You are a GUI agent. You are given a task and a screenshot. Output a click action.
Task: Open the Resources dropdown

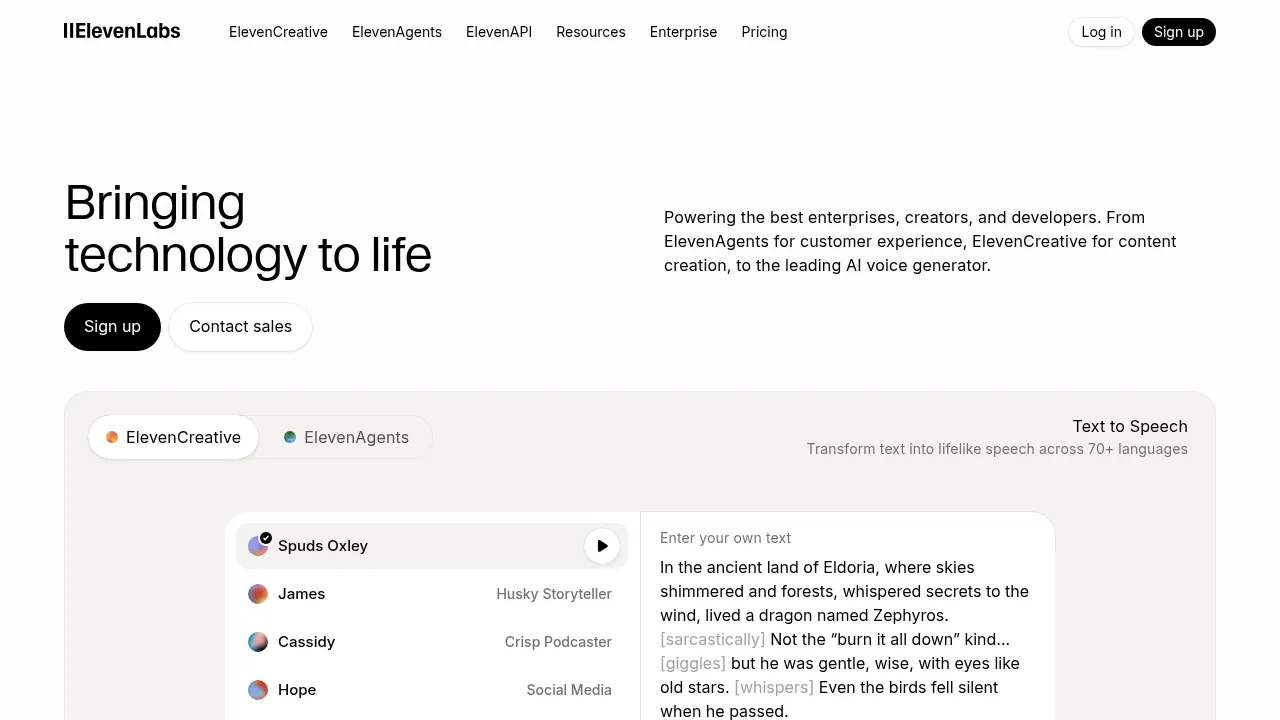coord(590,32)
